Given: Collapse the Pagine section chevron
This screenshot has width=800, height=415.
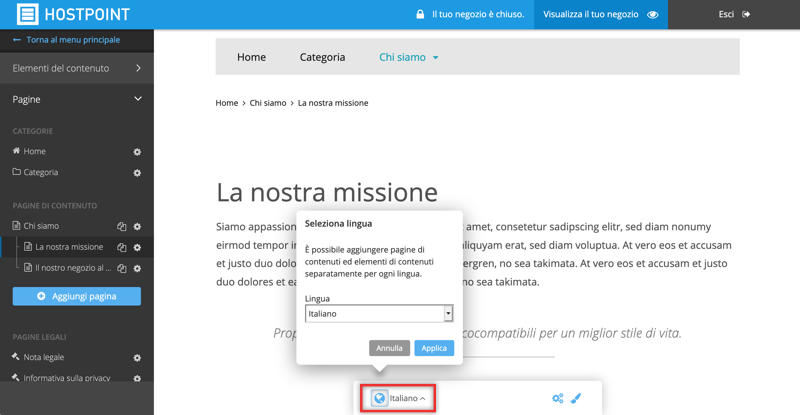Looking at the screenshot, I should [138, 99].
